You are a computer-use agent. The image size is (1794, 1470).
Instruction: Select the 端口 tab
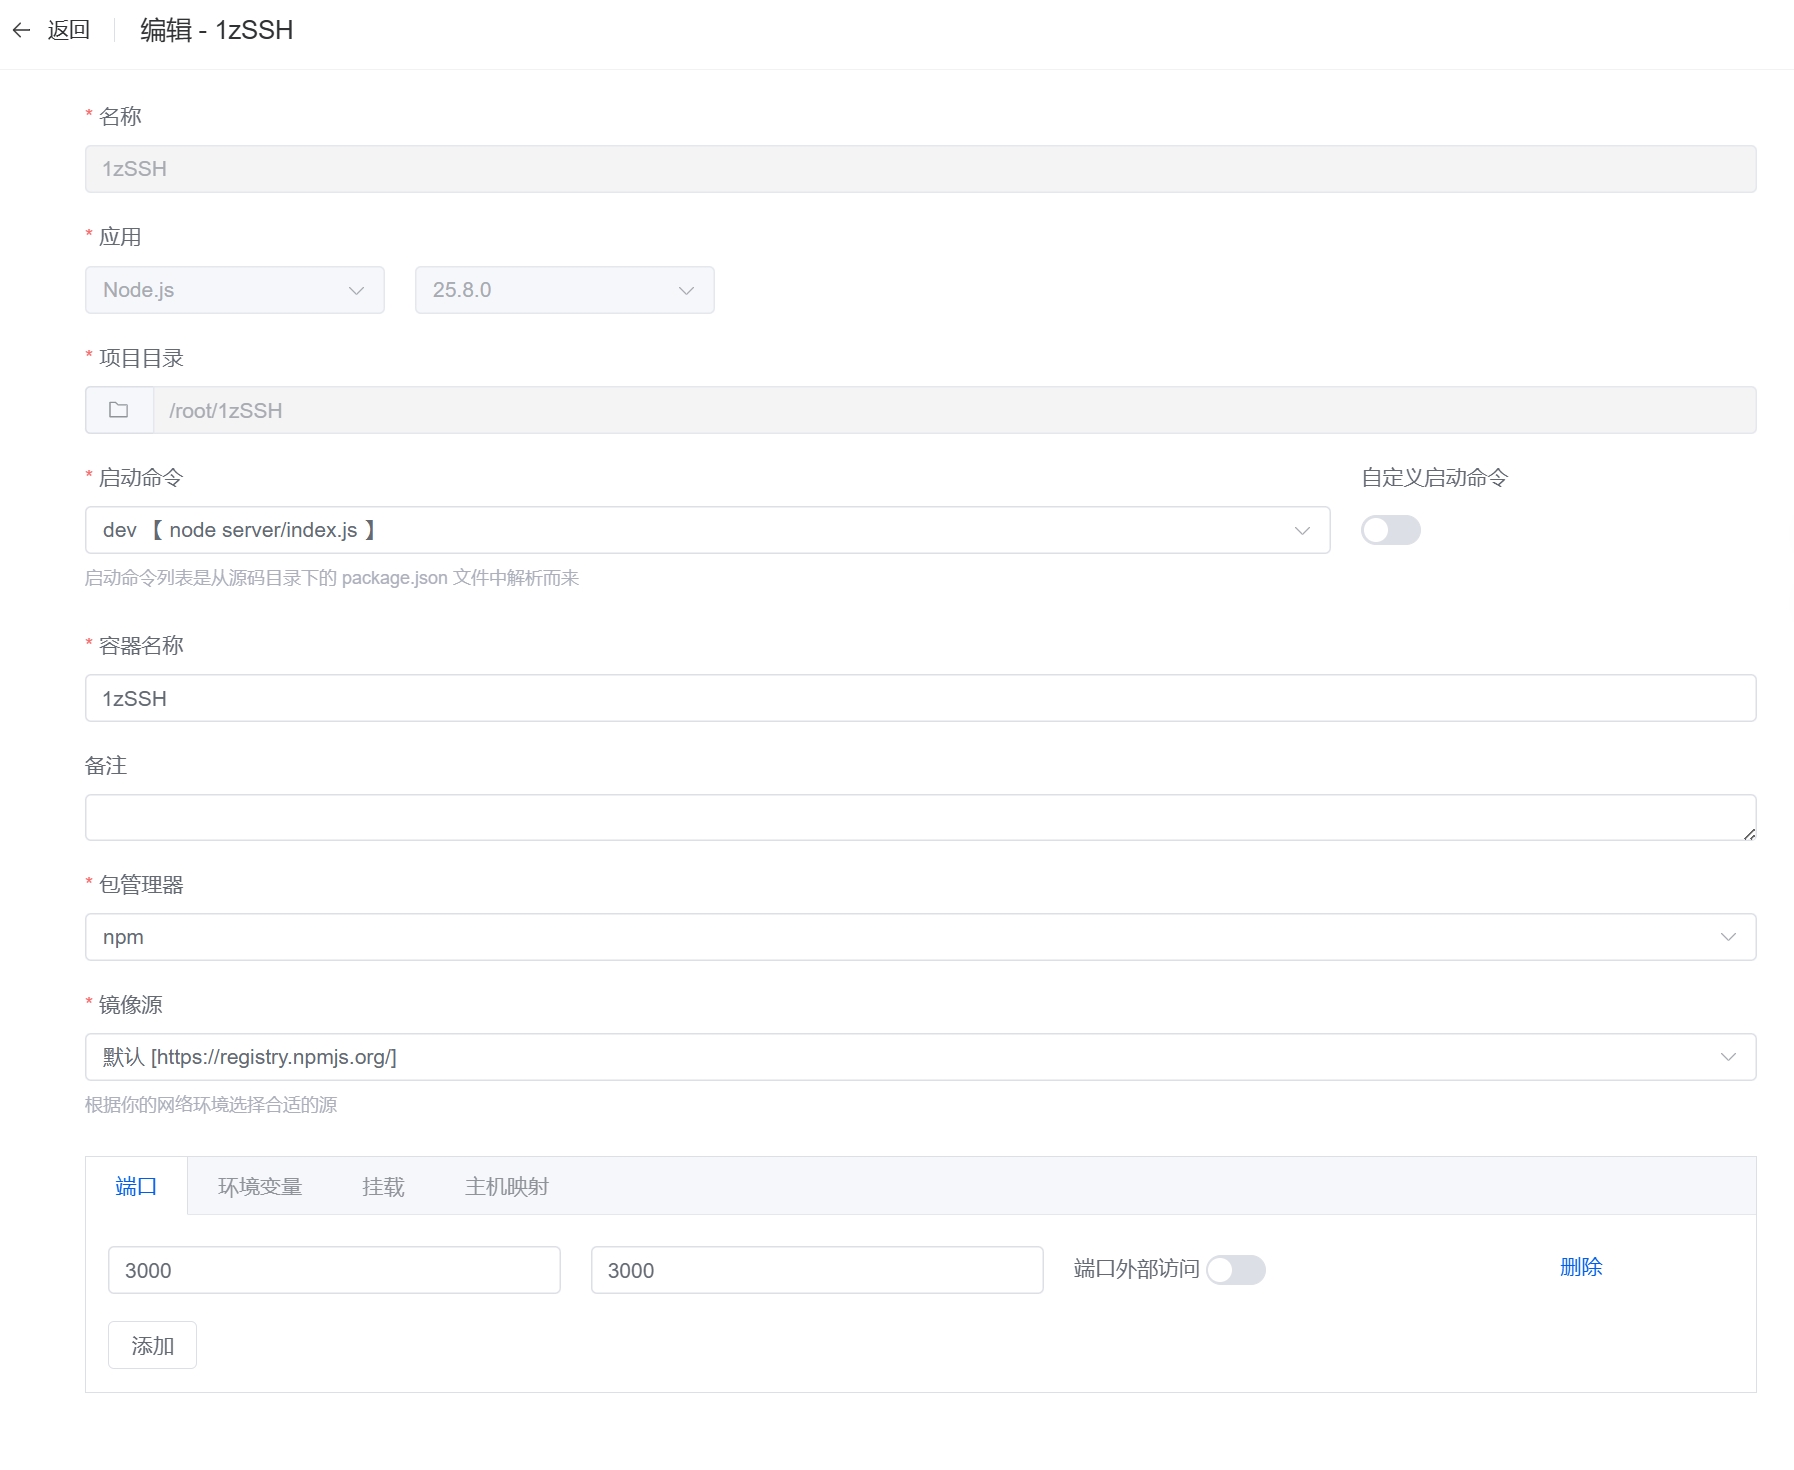136,1187
